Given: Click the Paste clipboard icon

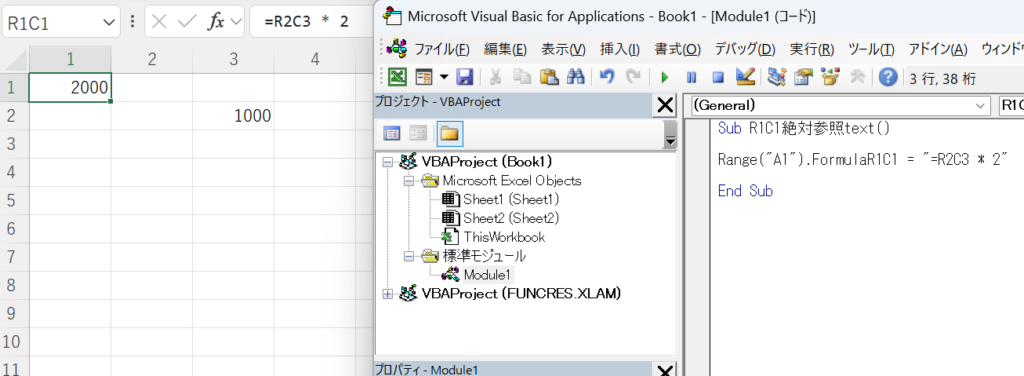Looking at the screenshot, I should [549, 78].
